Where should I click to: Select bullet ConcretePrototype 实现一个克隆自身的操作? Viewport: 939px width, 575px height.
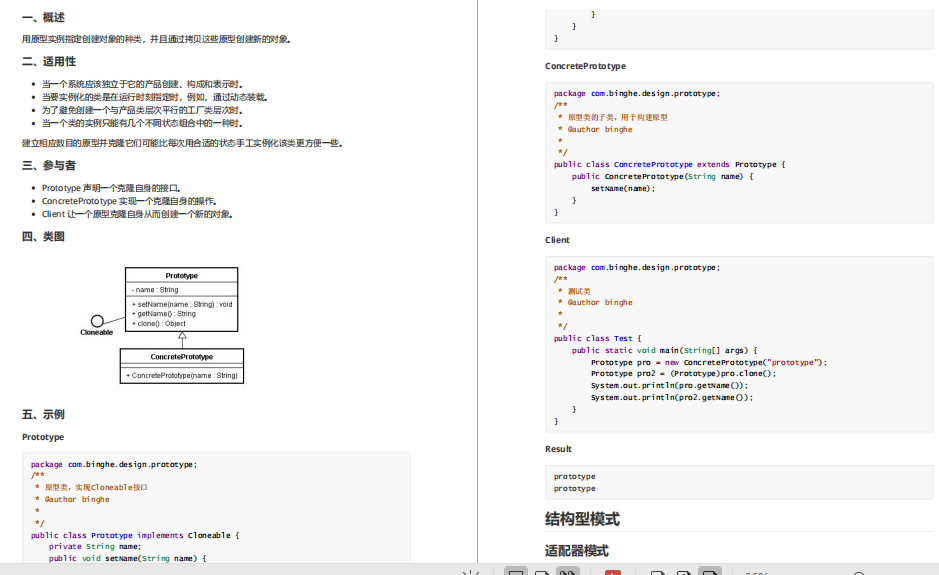pos(129,201)
